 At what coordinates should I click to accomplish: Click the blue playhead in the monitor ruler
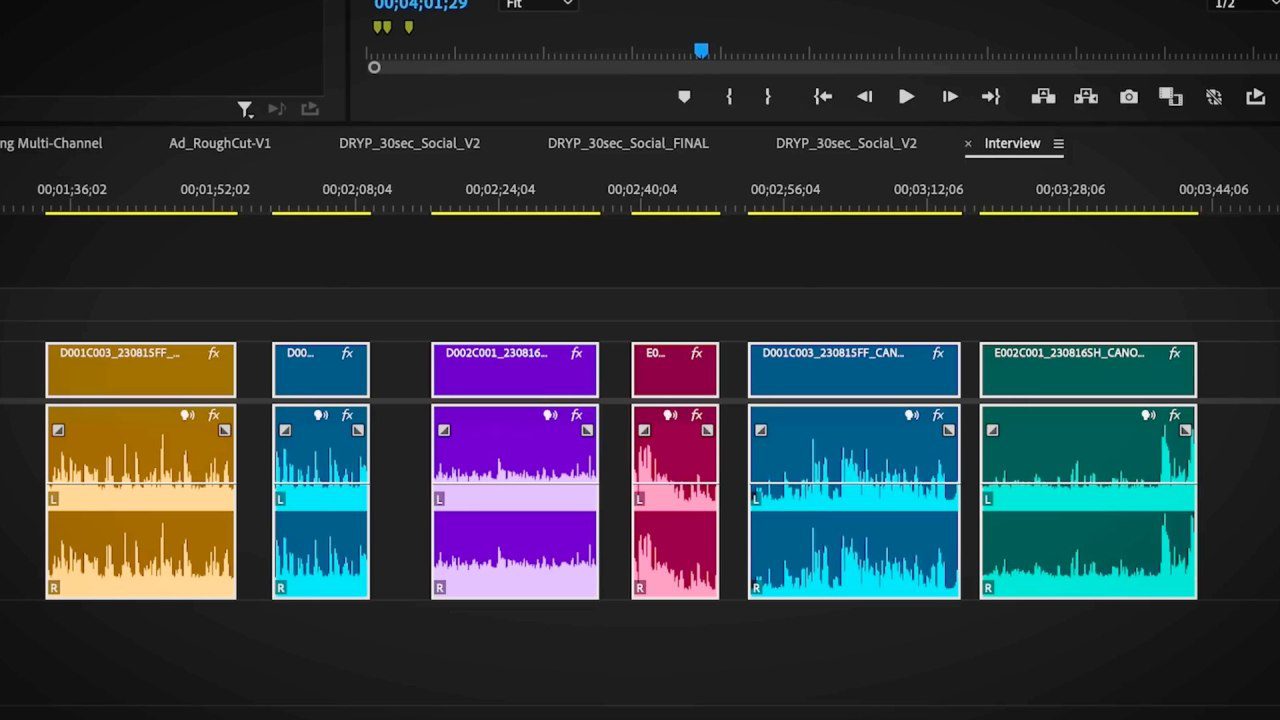701,50
